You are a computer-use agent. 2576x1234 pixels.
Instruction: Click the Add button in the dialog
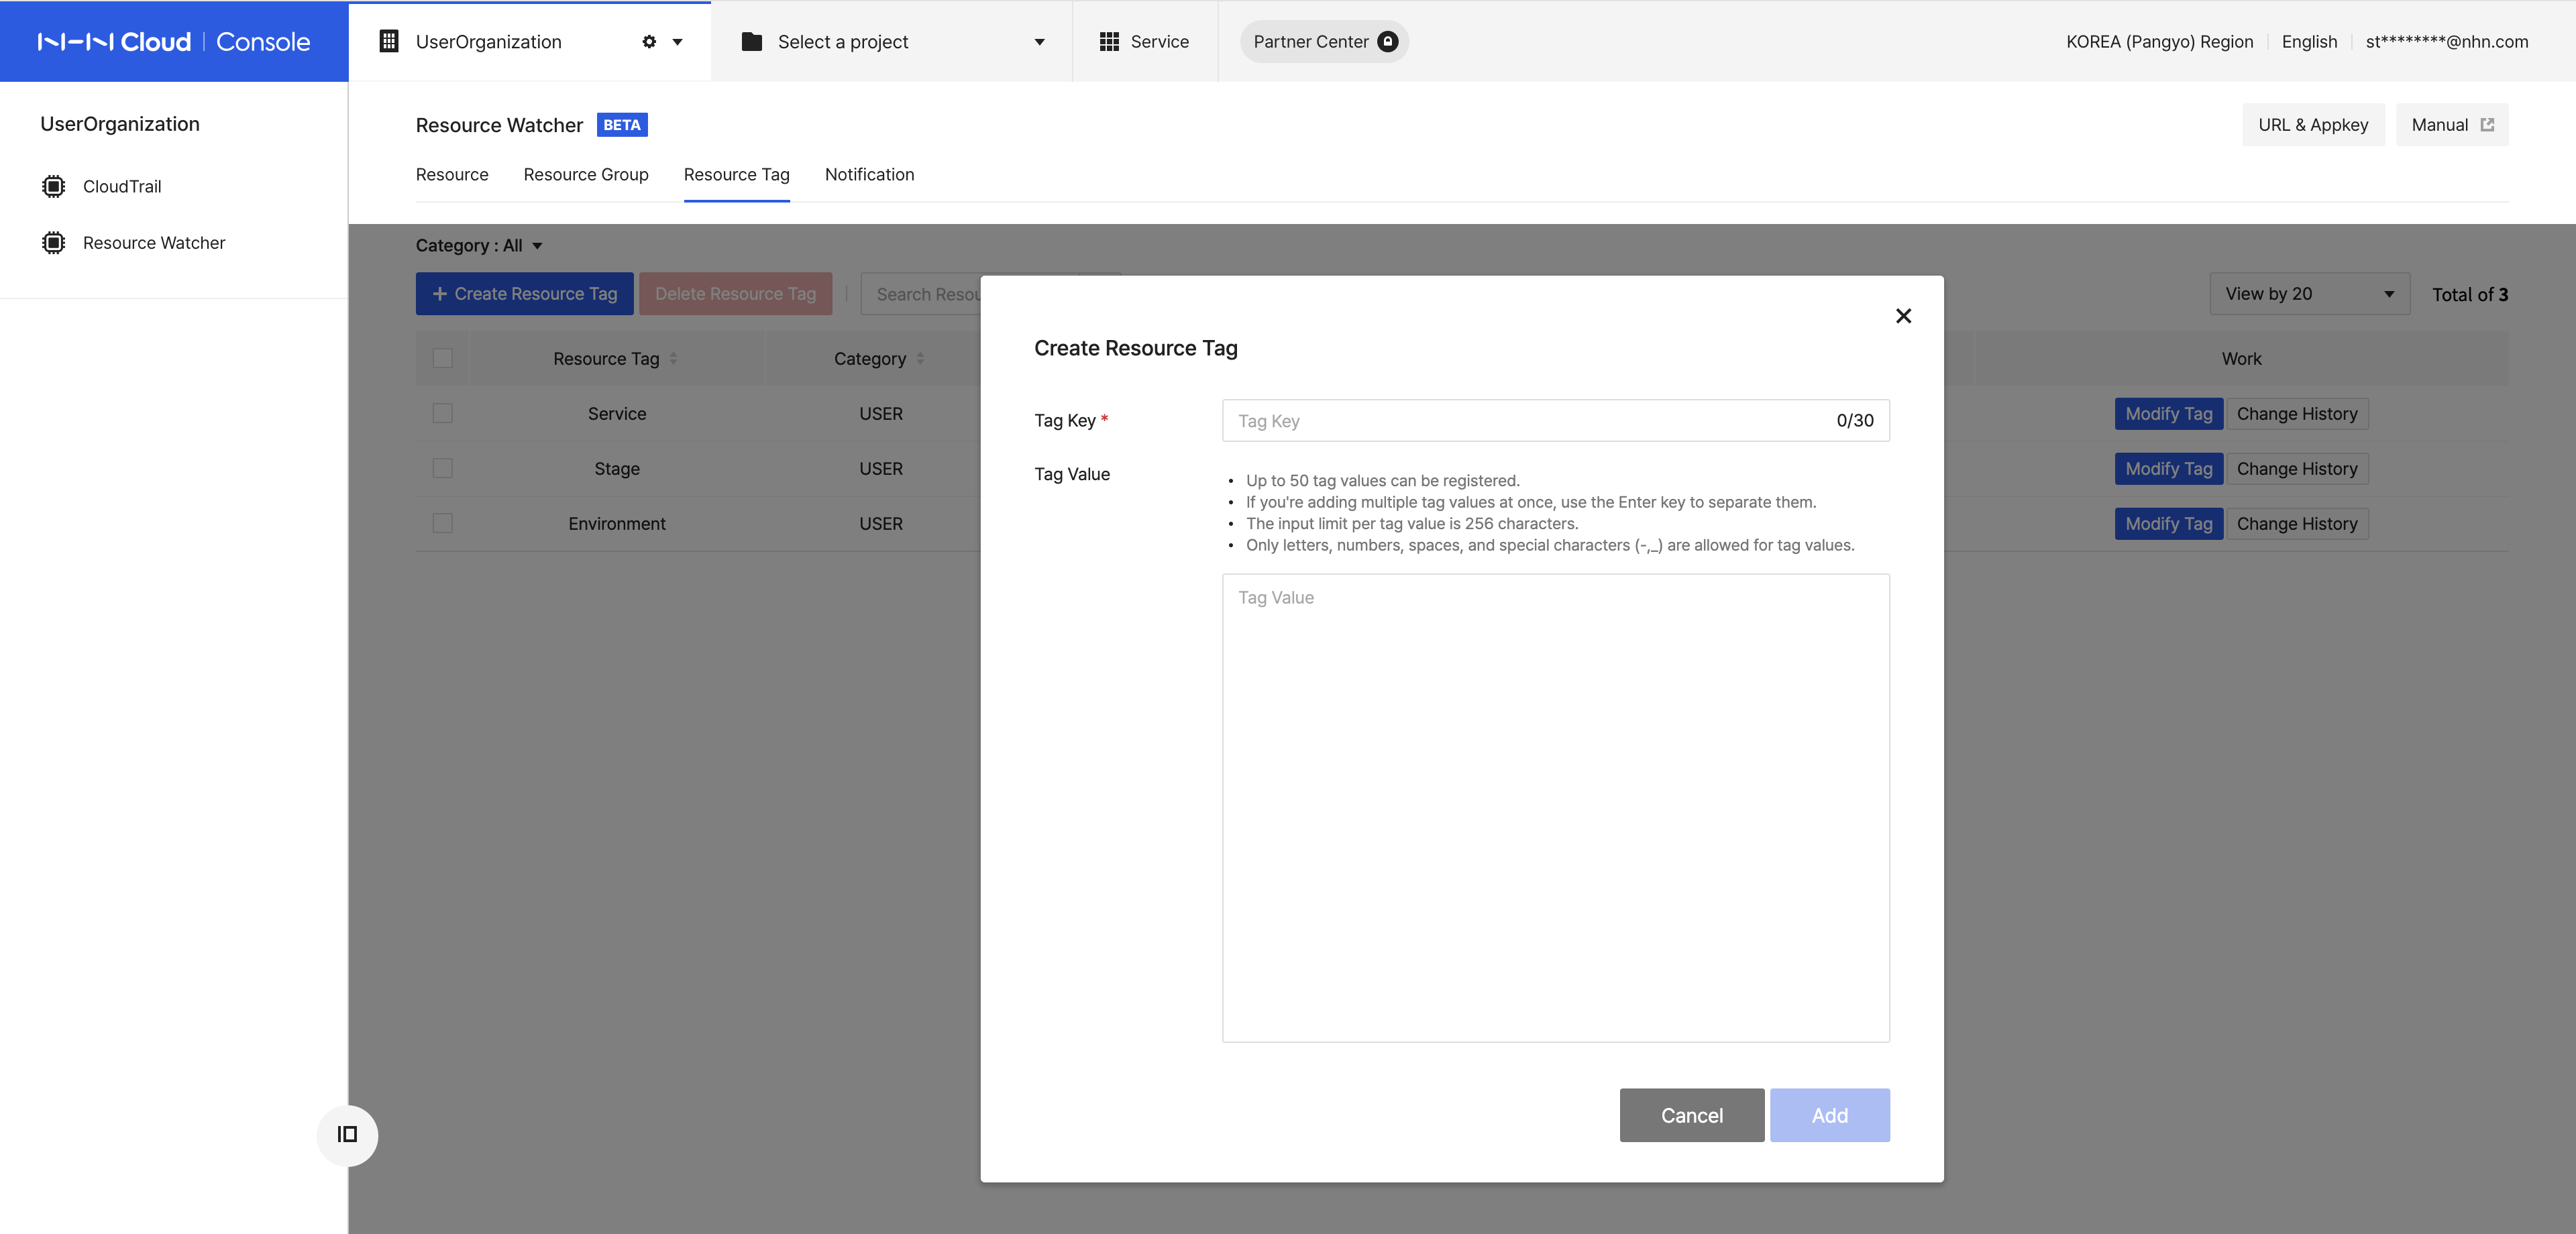click(x=1829, y=1115)
